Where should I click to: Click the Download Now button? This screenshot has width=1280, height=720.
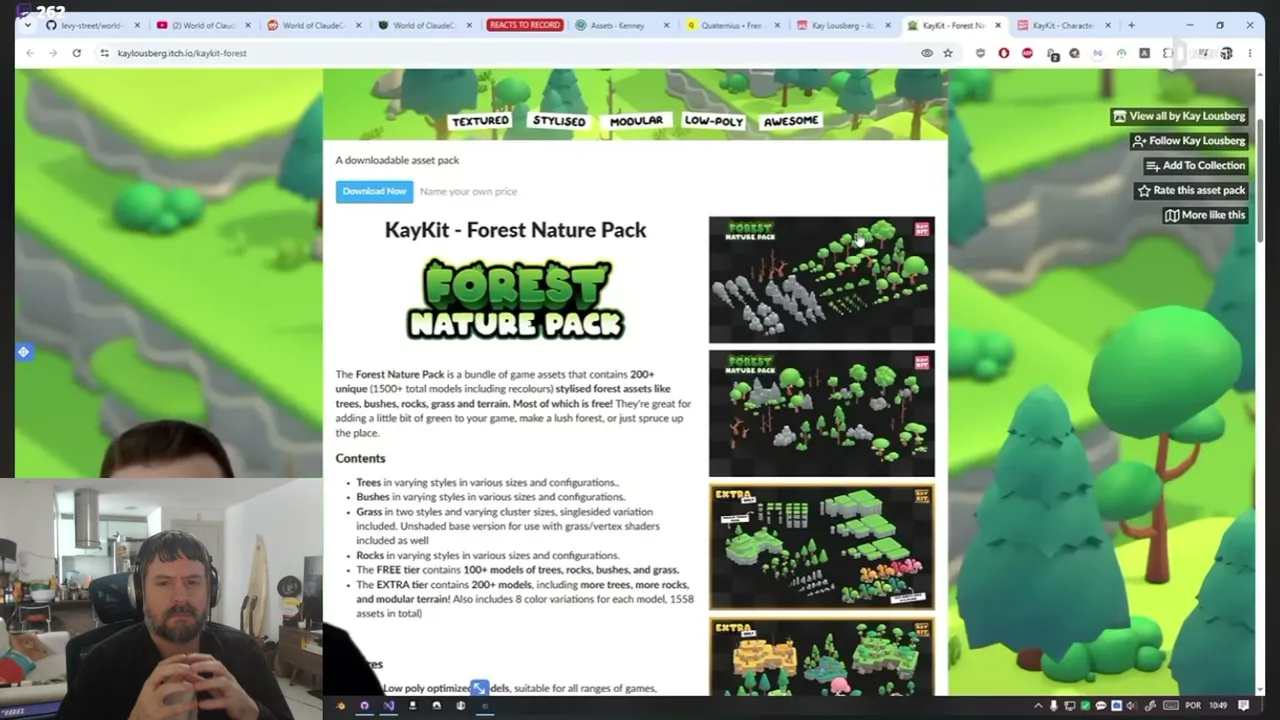374,191
